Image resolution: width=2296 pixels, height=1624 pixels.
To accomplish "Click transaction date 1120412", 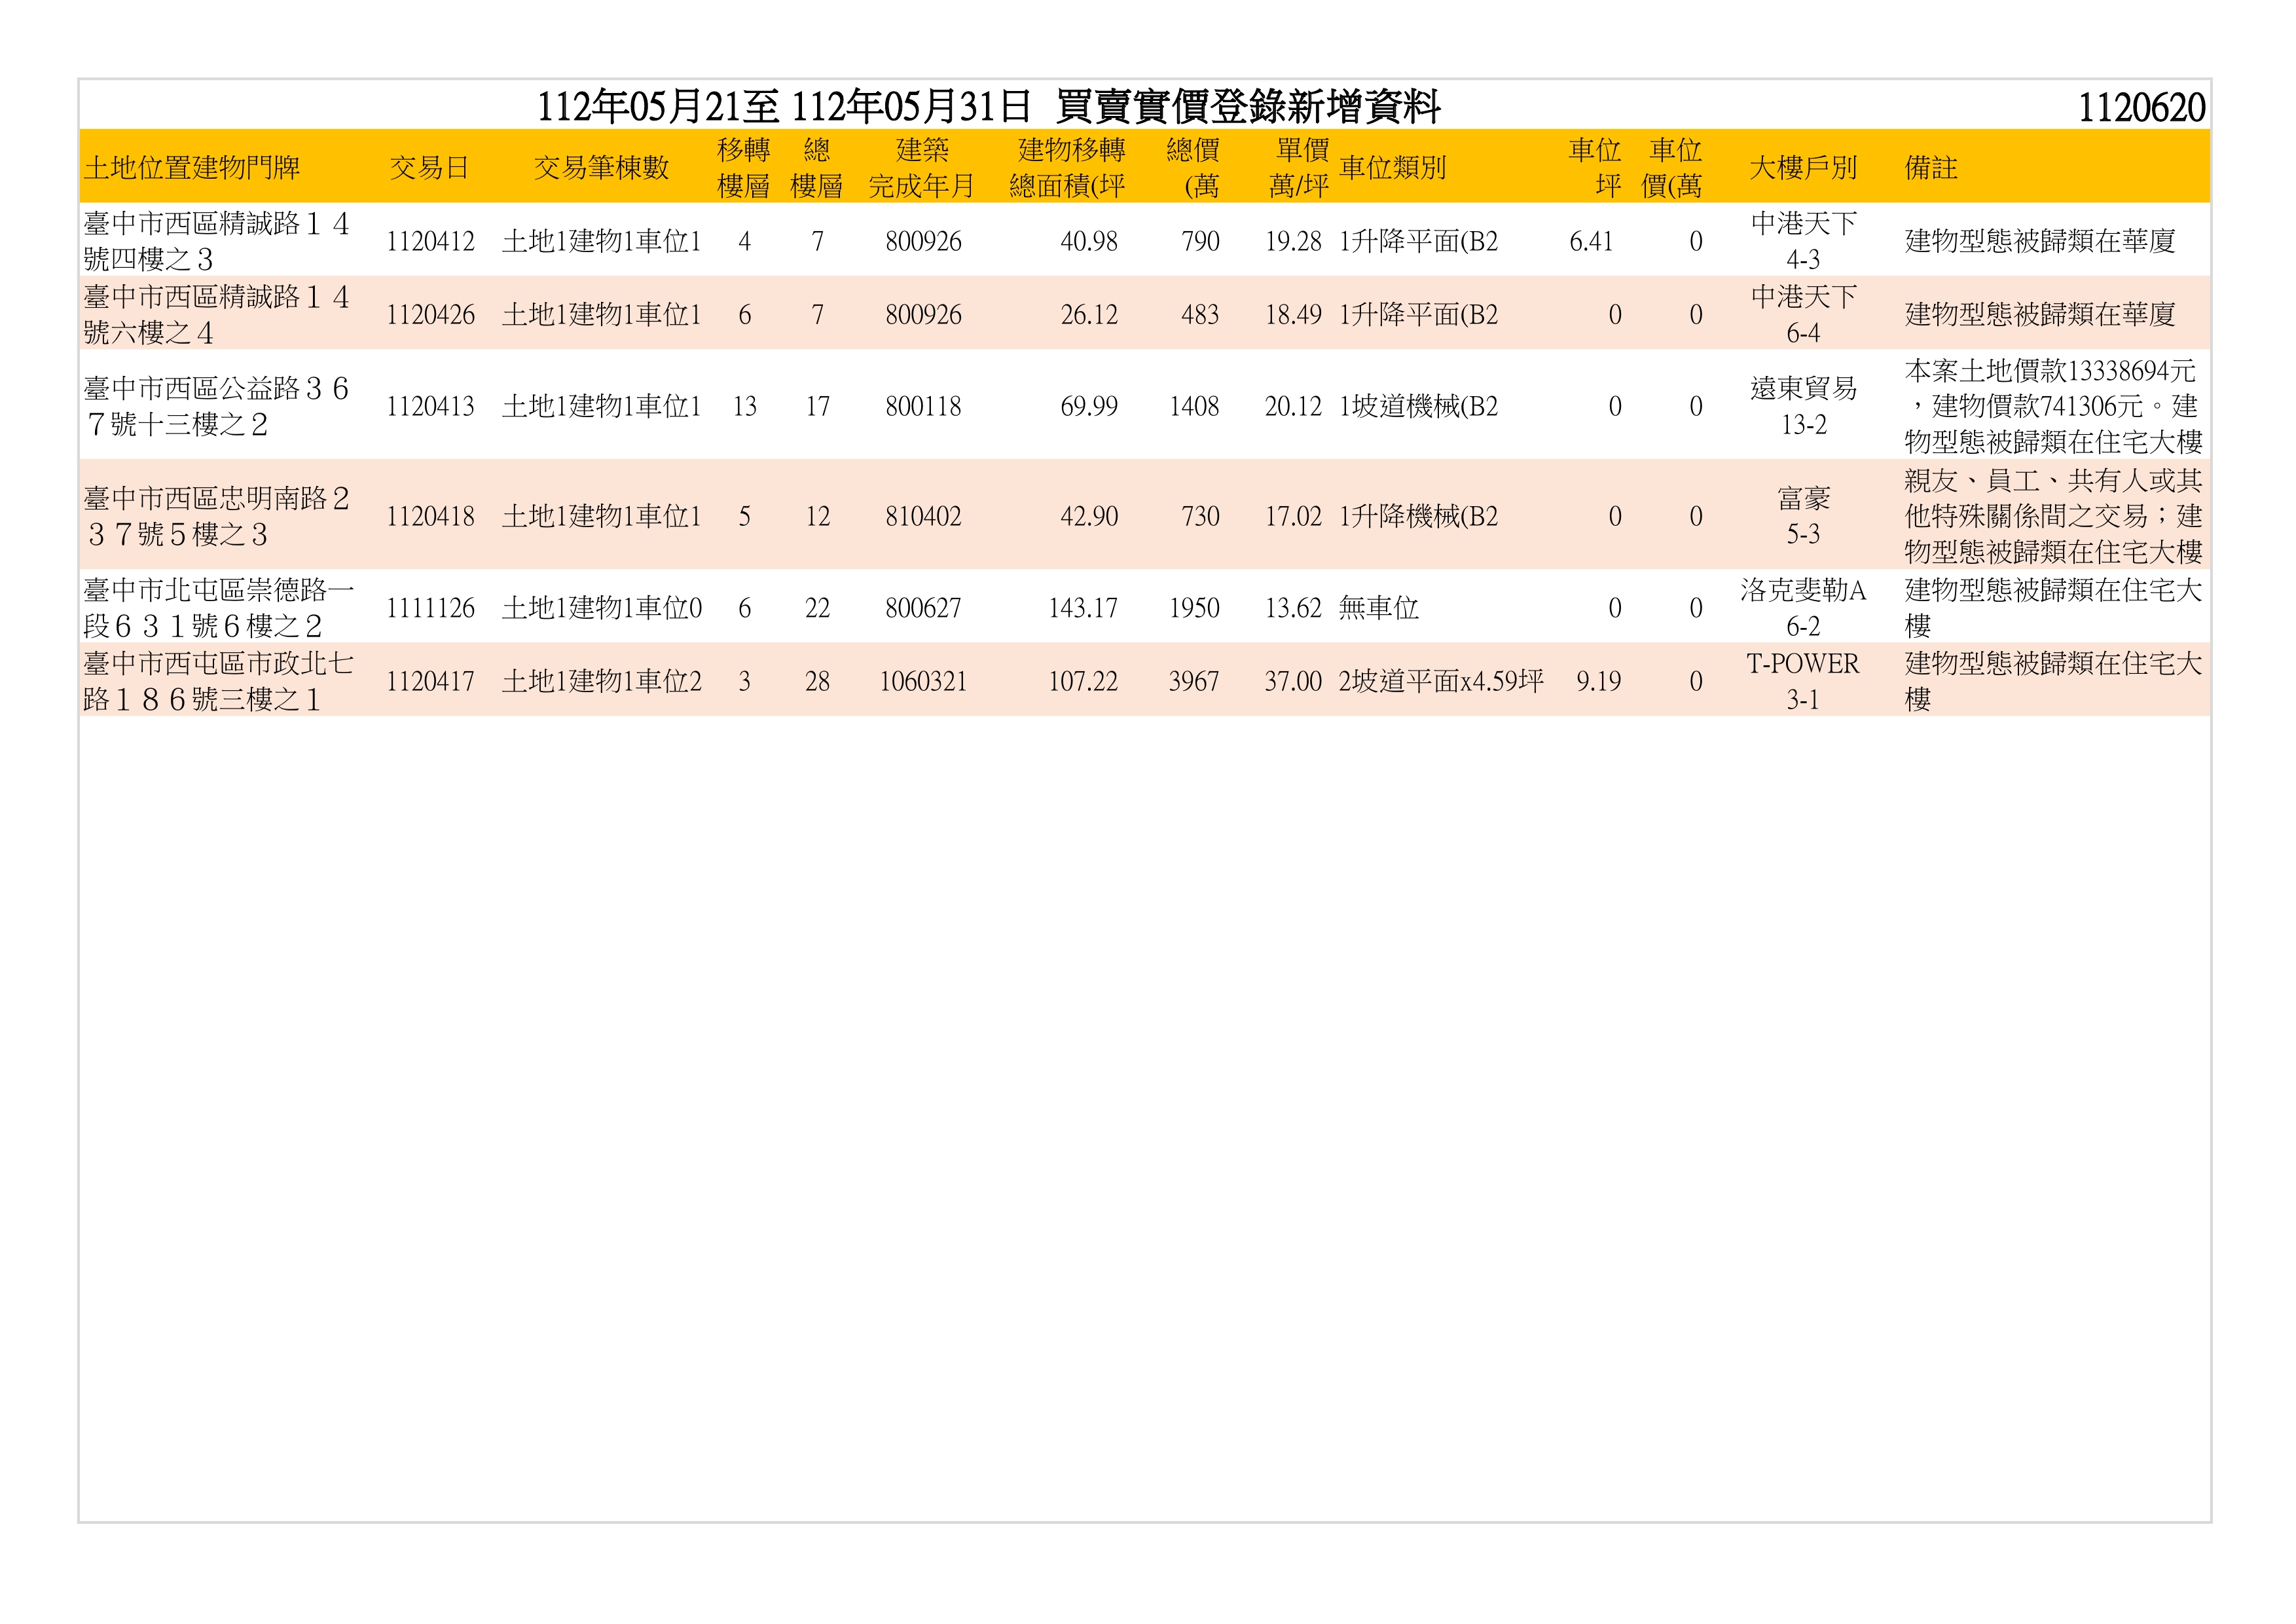I will [x=430, y=241].
